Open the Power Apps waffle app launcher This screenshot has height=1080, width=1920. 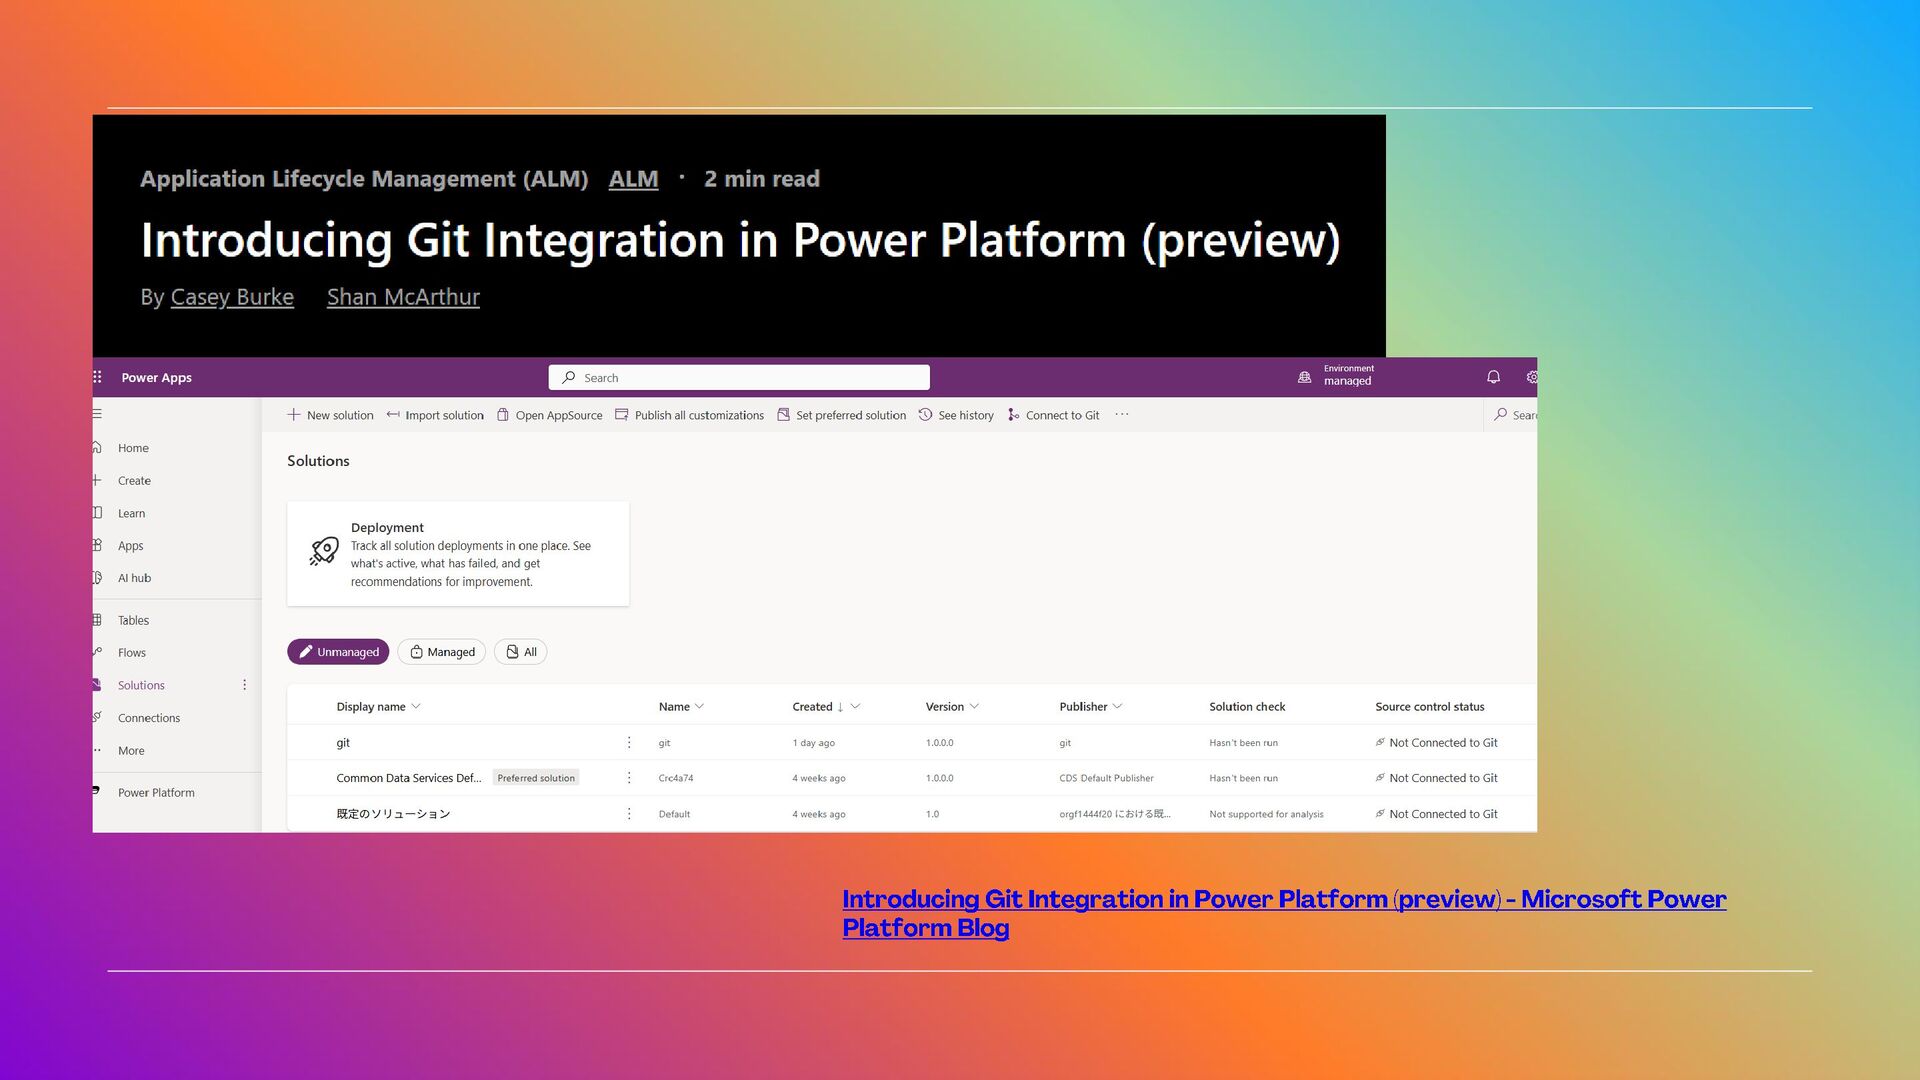tap(98, 377)
